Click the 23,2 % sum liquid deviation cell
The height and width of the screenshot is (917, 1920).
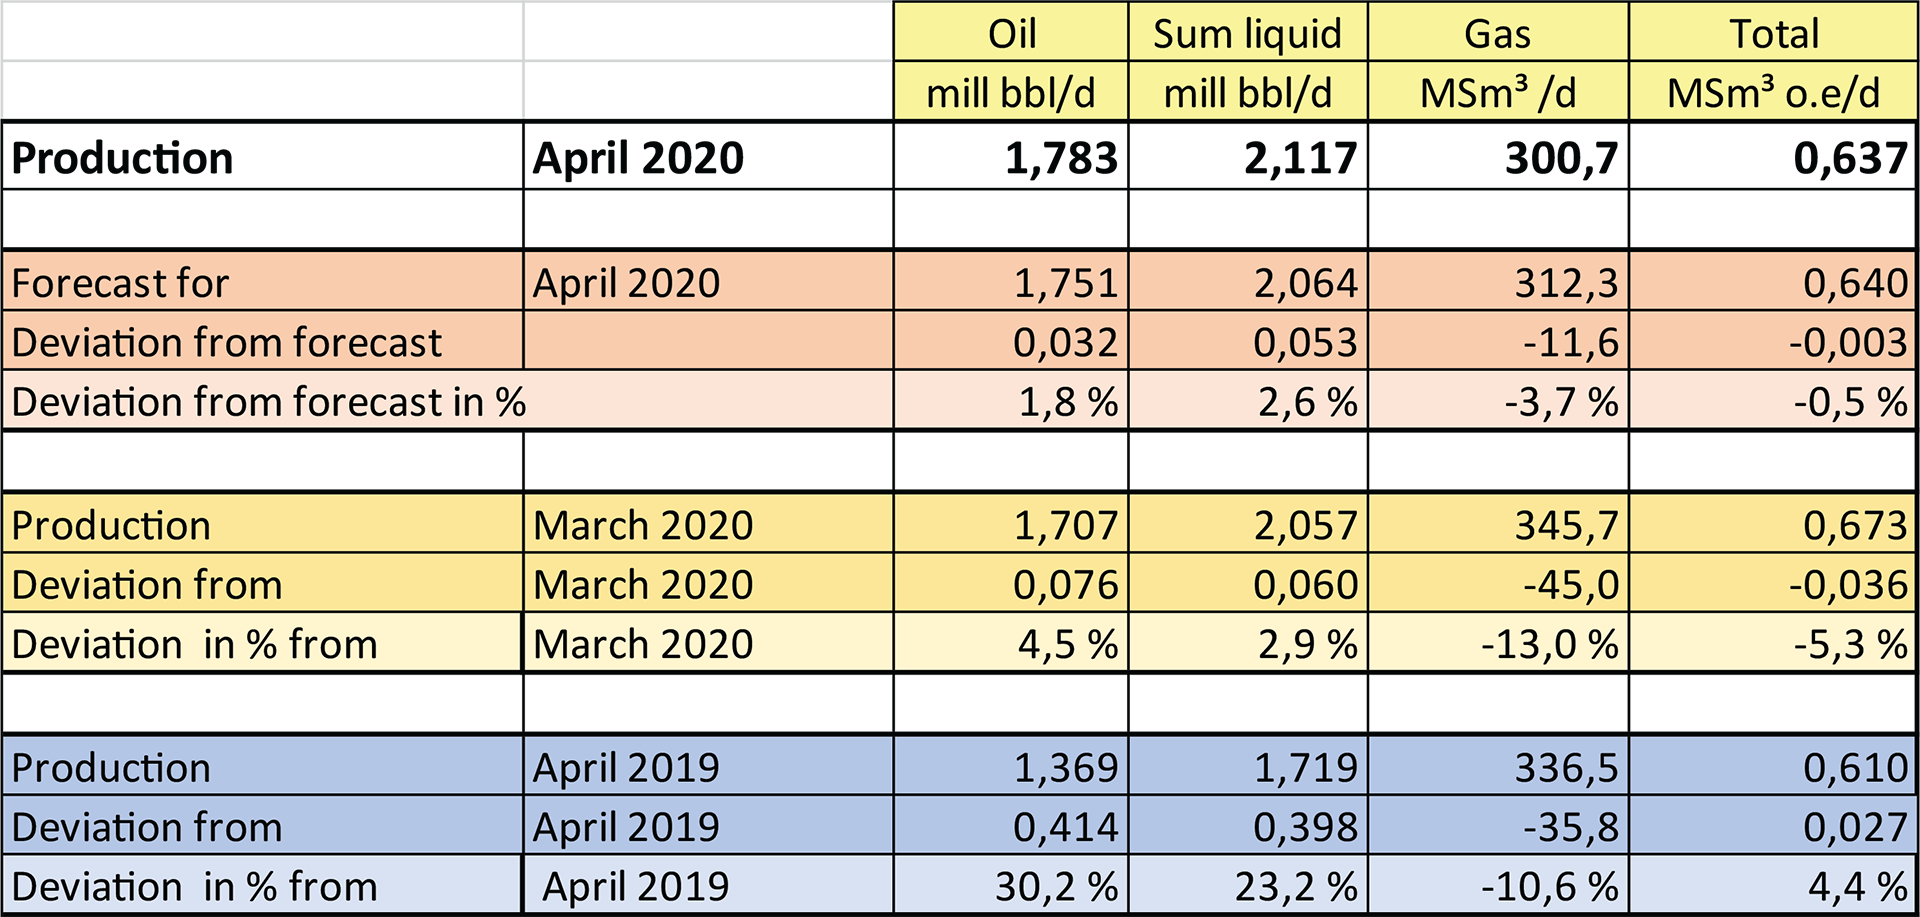point(1295,886)
